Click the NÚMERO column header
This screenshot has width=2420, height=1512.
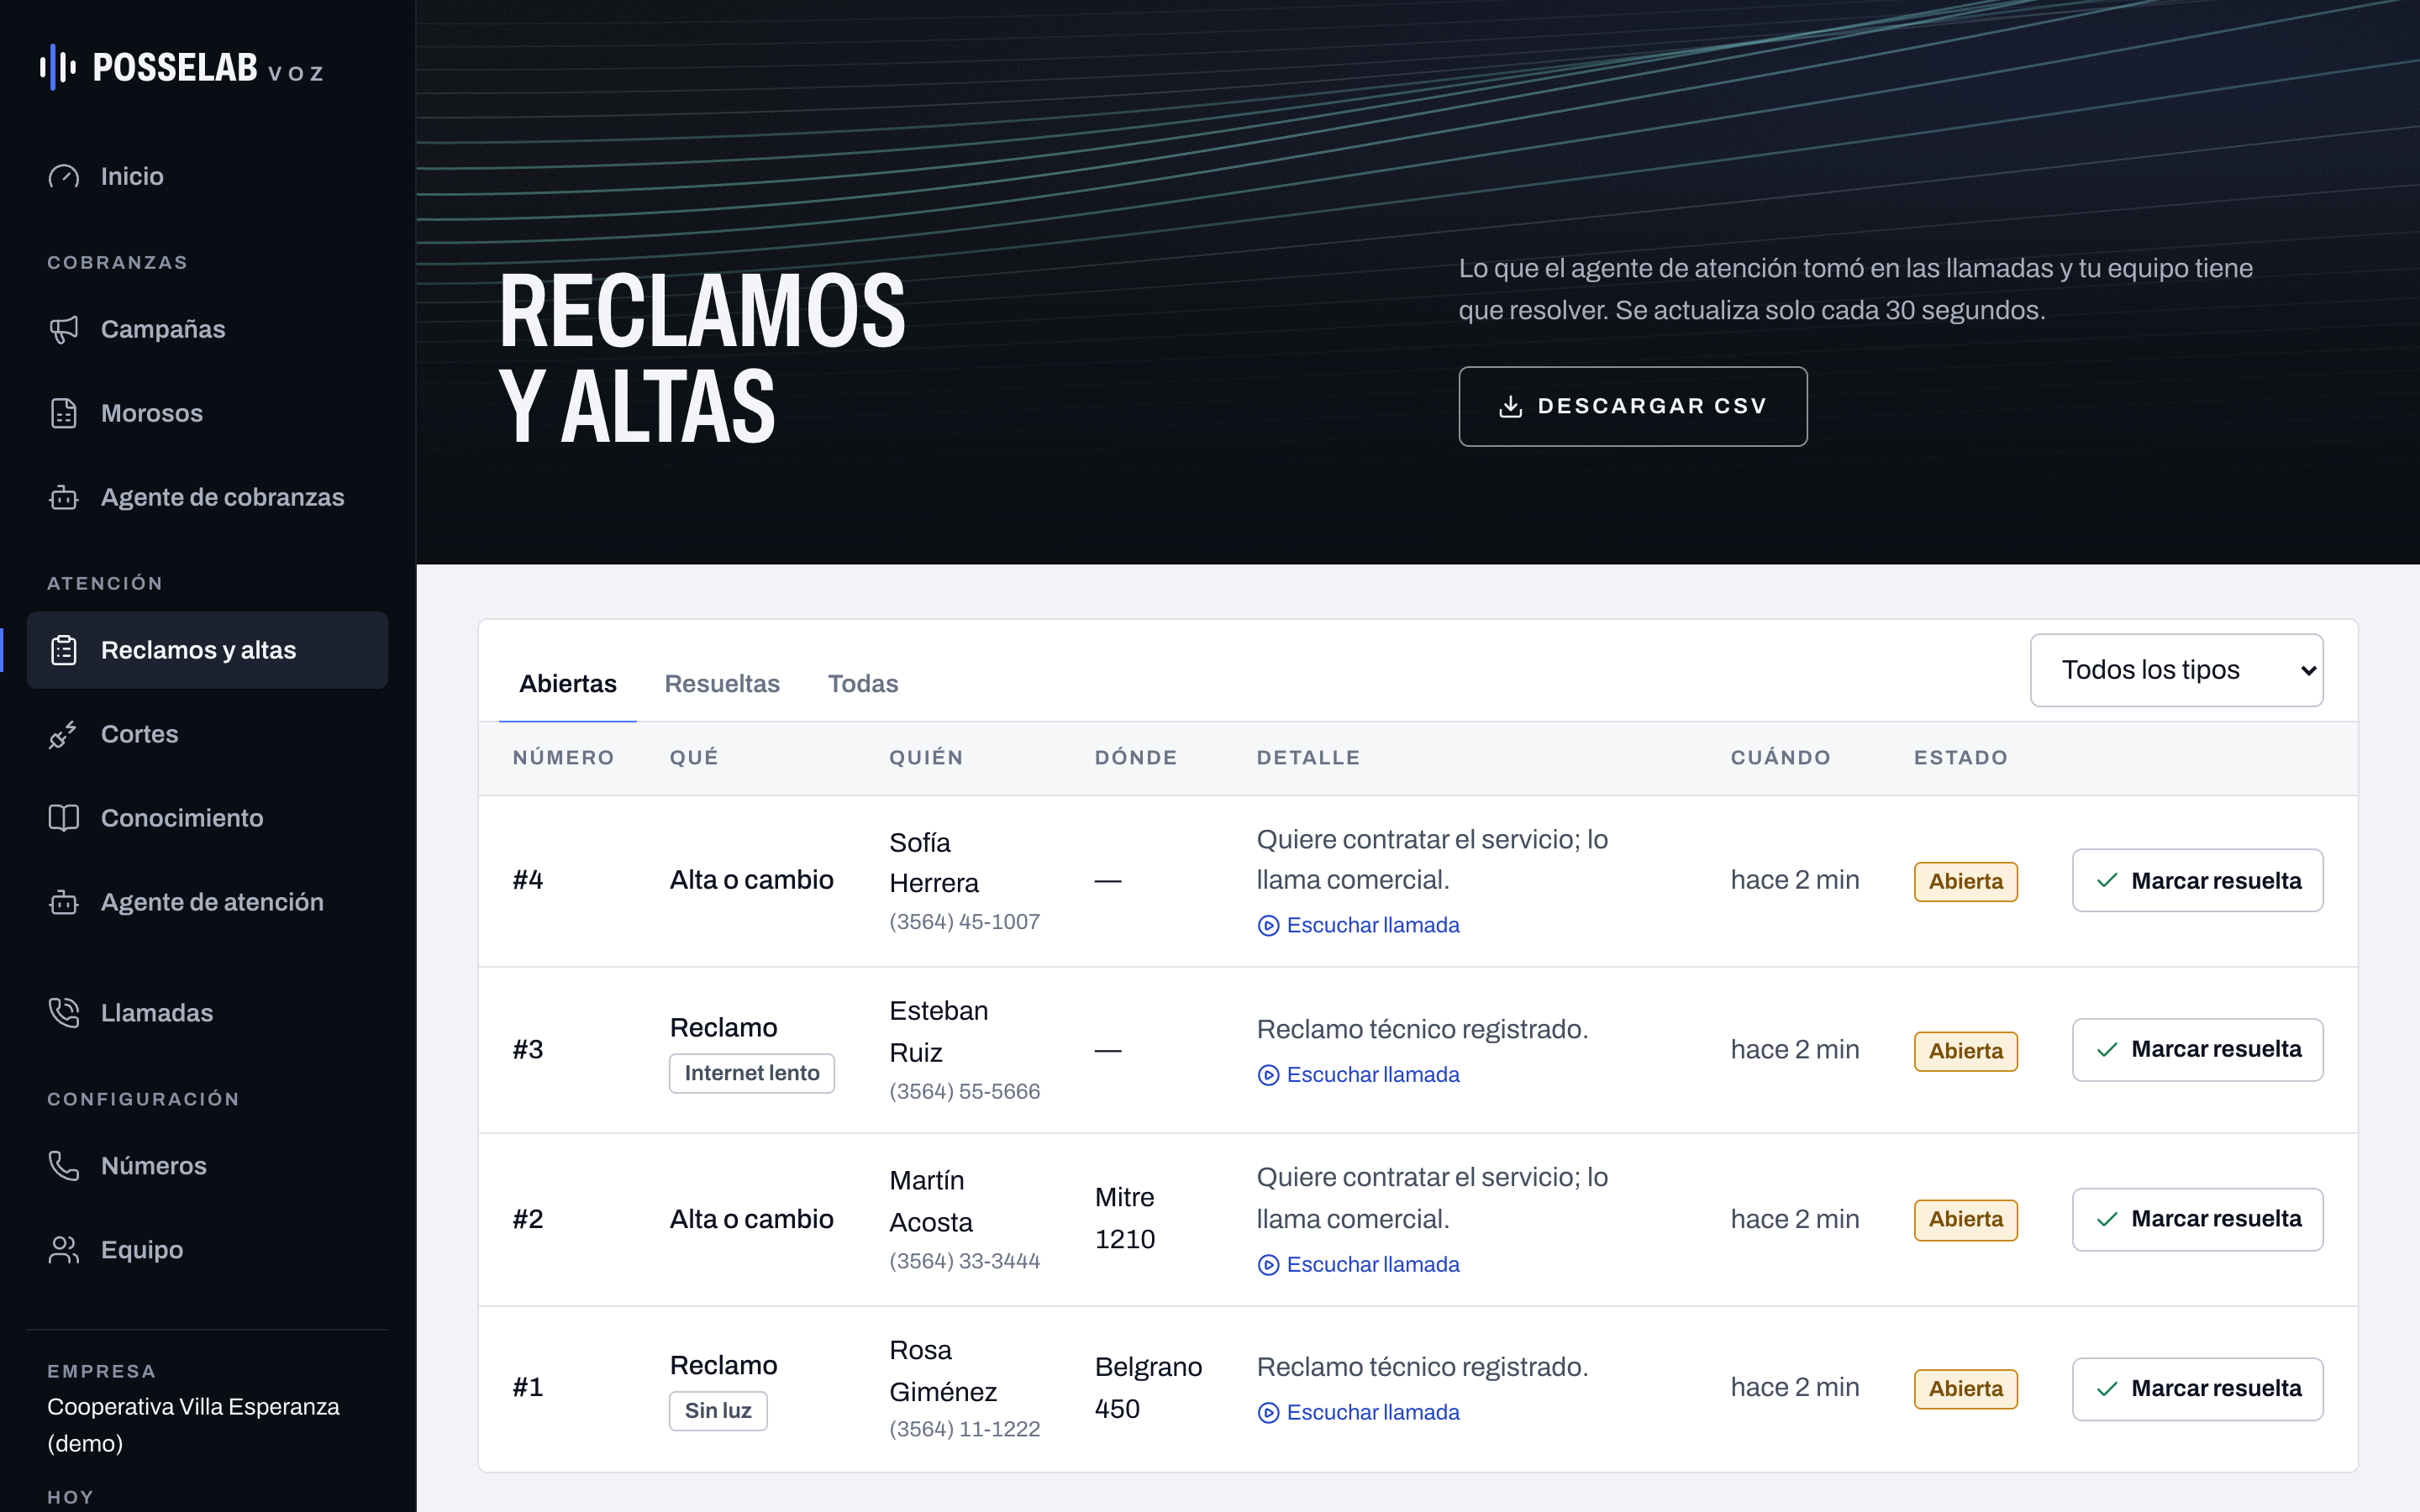[x=563, y=758]
